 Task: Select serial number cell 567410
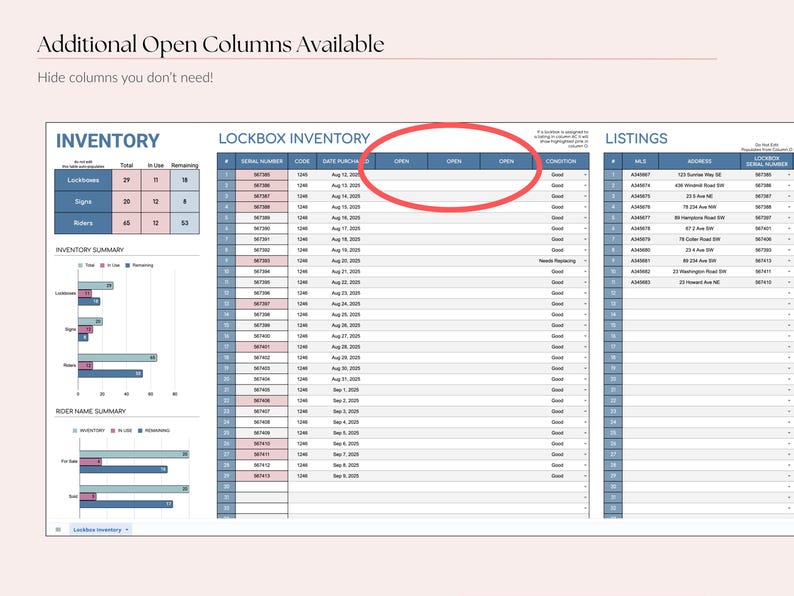262,444
